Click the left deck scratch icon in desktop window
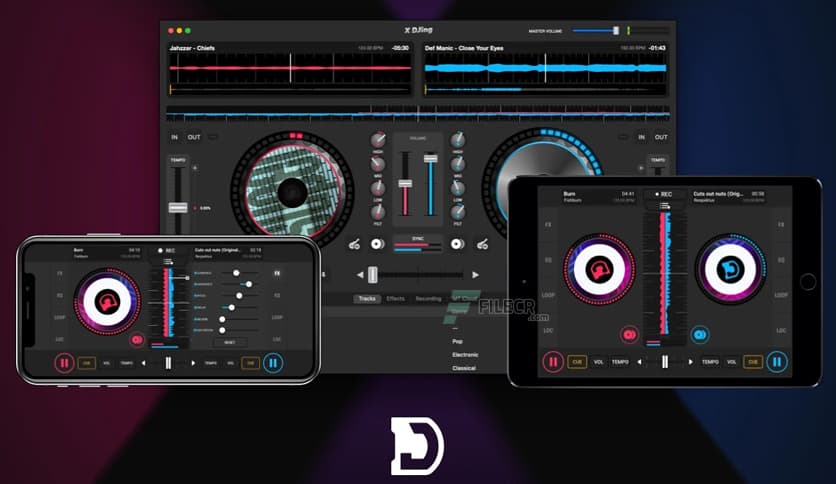This screenshot has width=836, height=484. click(355, 244)
